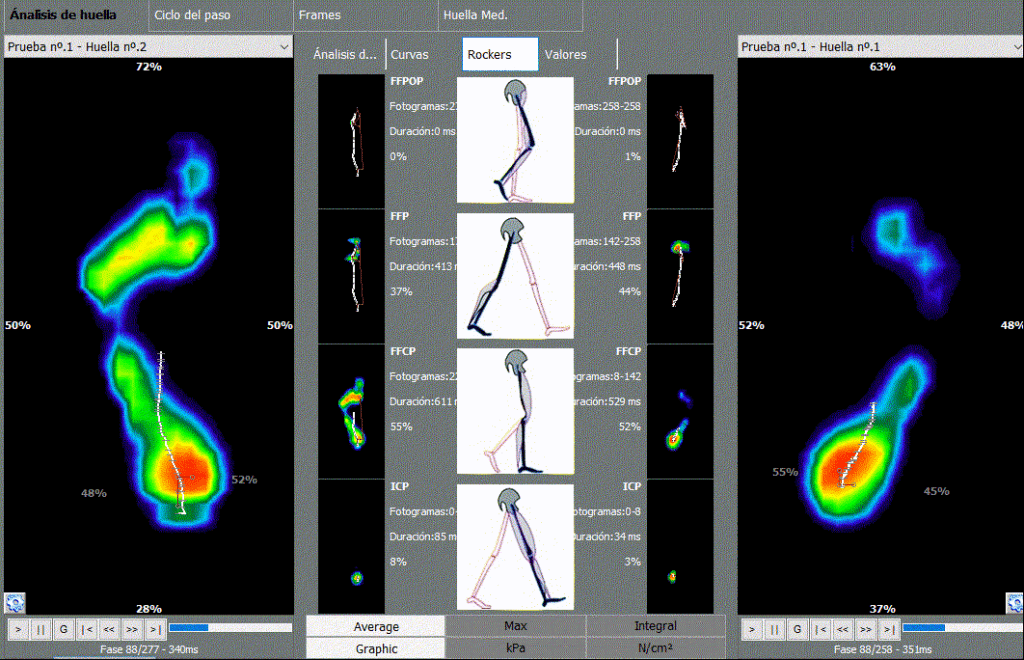Image resolution: width=1024 pixels, height=660 pixels.
Task: Set units to kPa
Action: [x=516, y=648]
